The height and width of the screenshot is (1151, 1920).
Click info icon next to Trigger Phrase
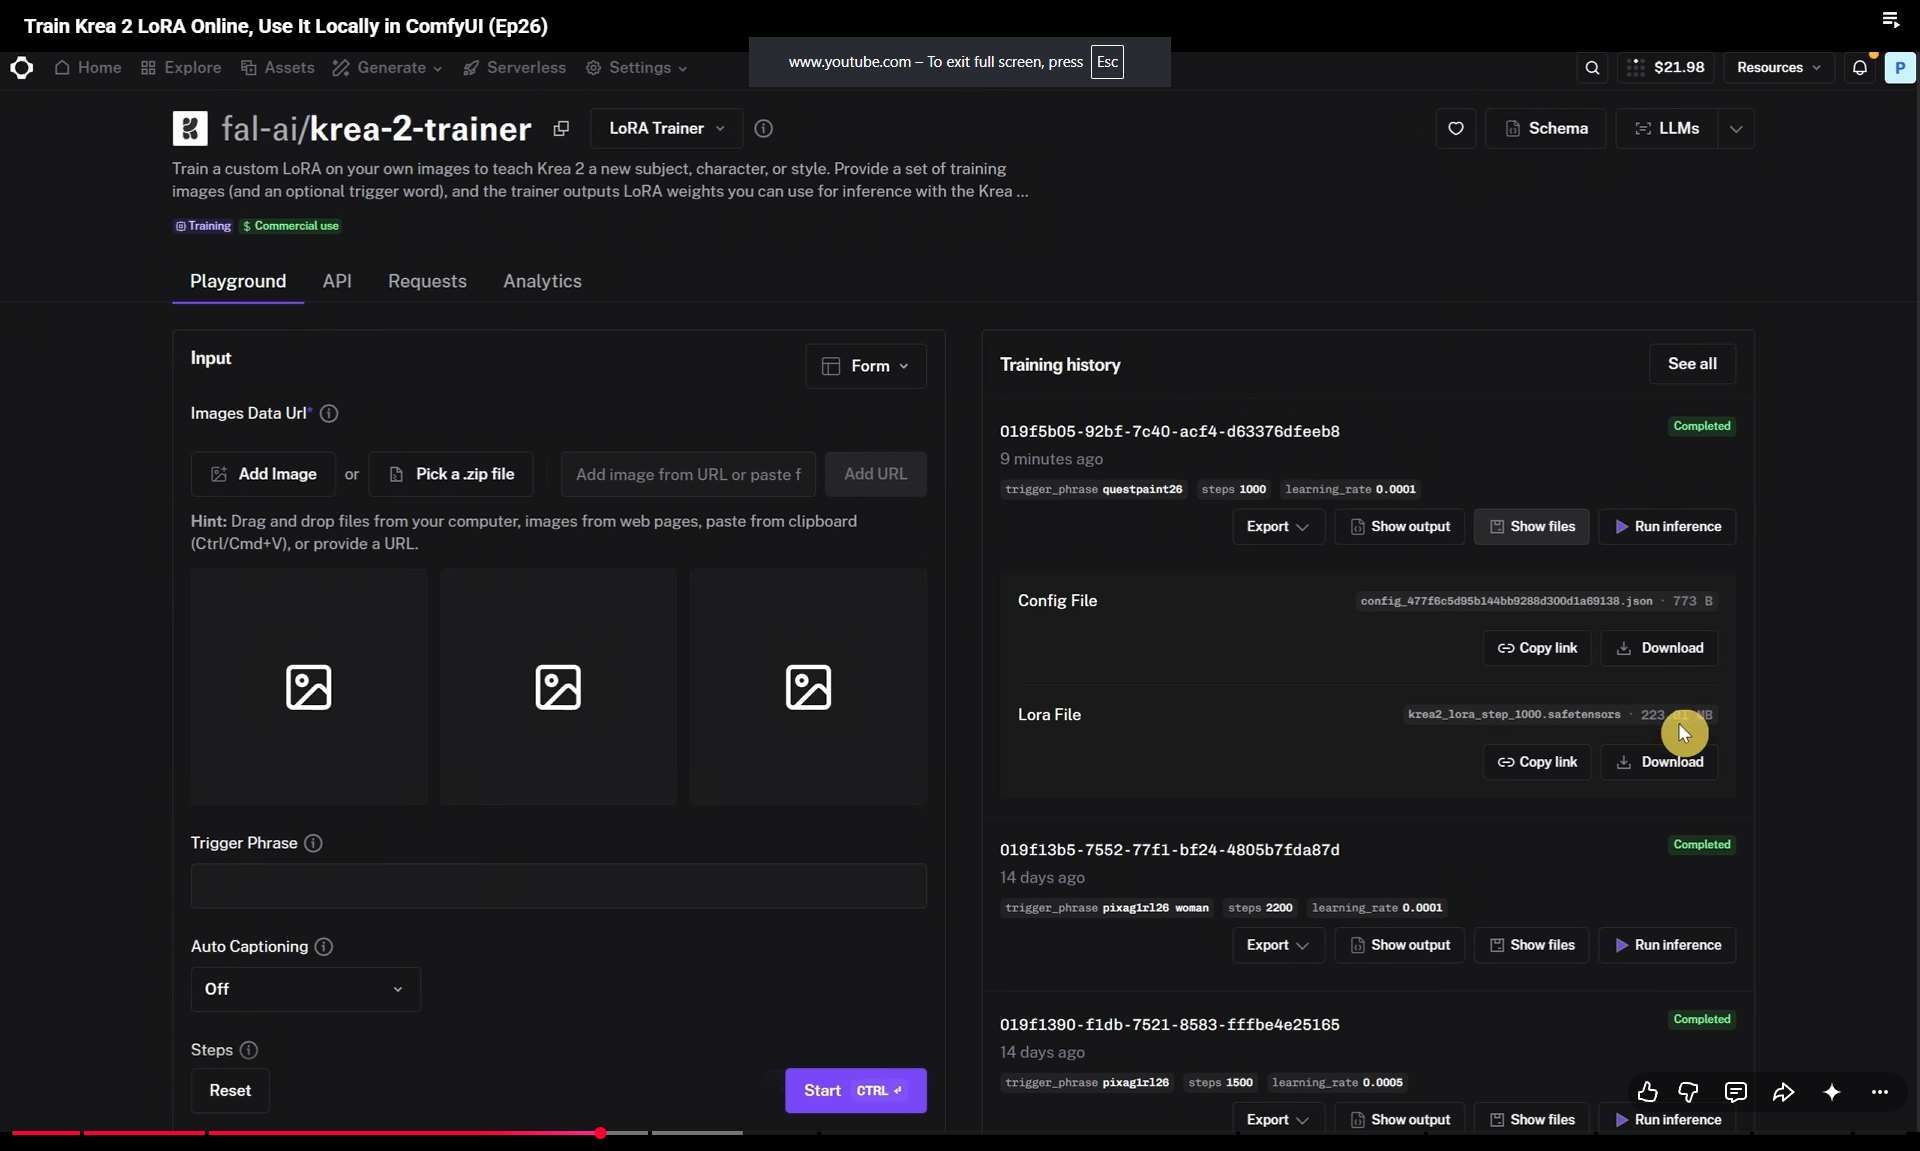(313, 843)
